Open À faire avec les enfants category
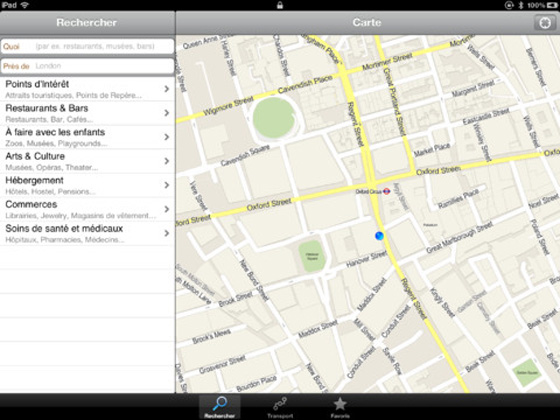The height and width of the screenshot is (420, 560). click(x=88, y=137)
